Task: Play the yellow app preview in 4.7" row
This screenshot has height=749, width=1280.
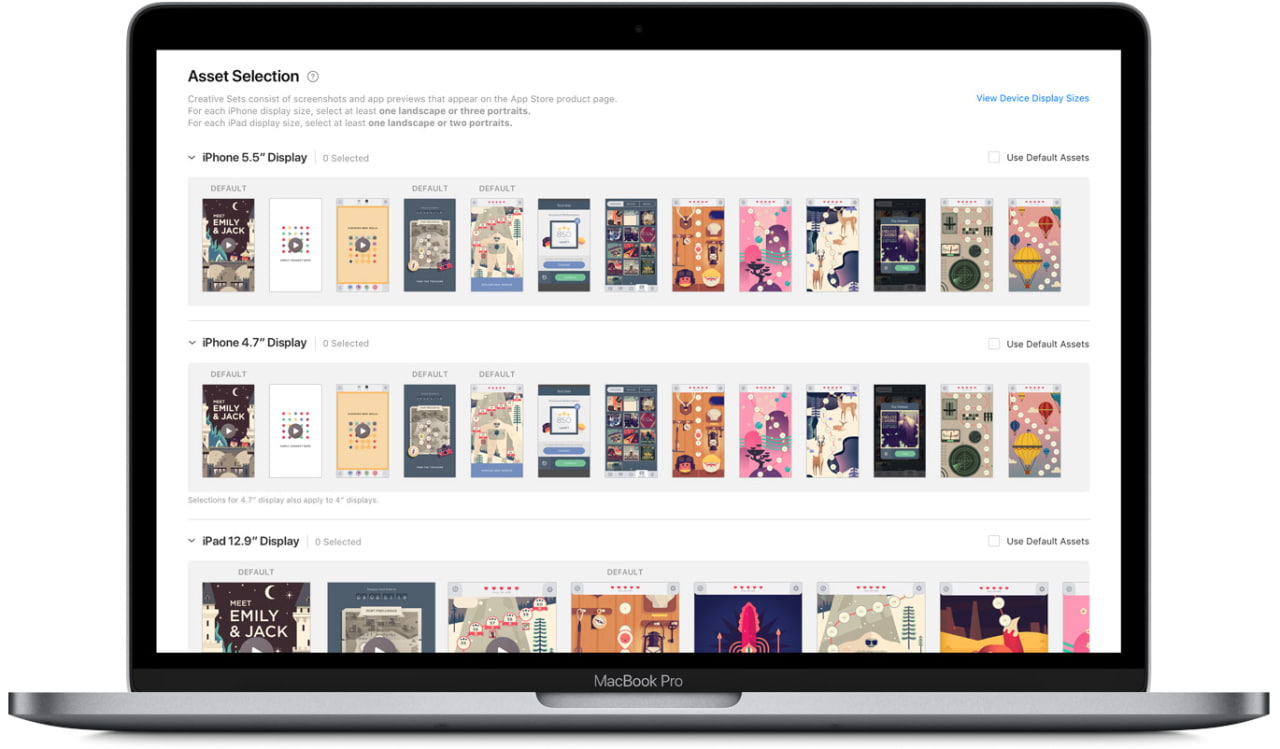Action: pos(362,429)
